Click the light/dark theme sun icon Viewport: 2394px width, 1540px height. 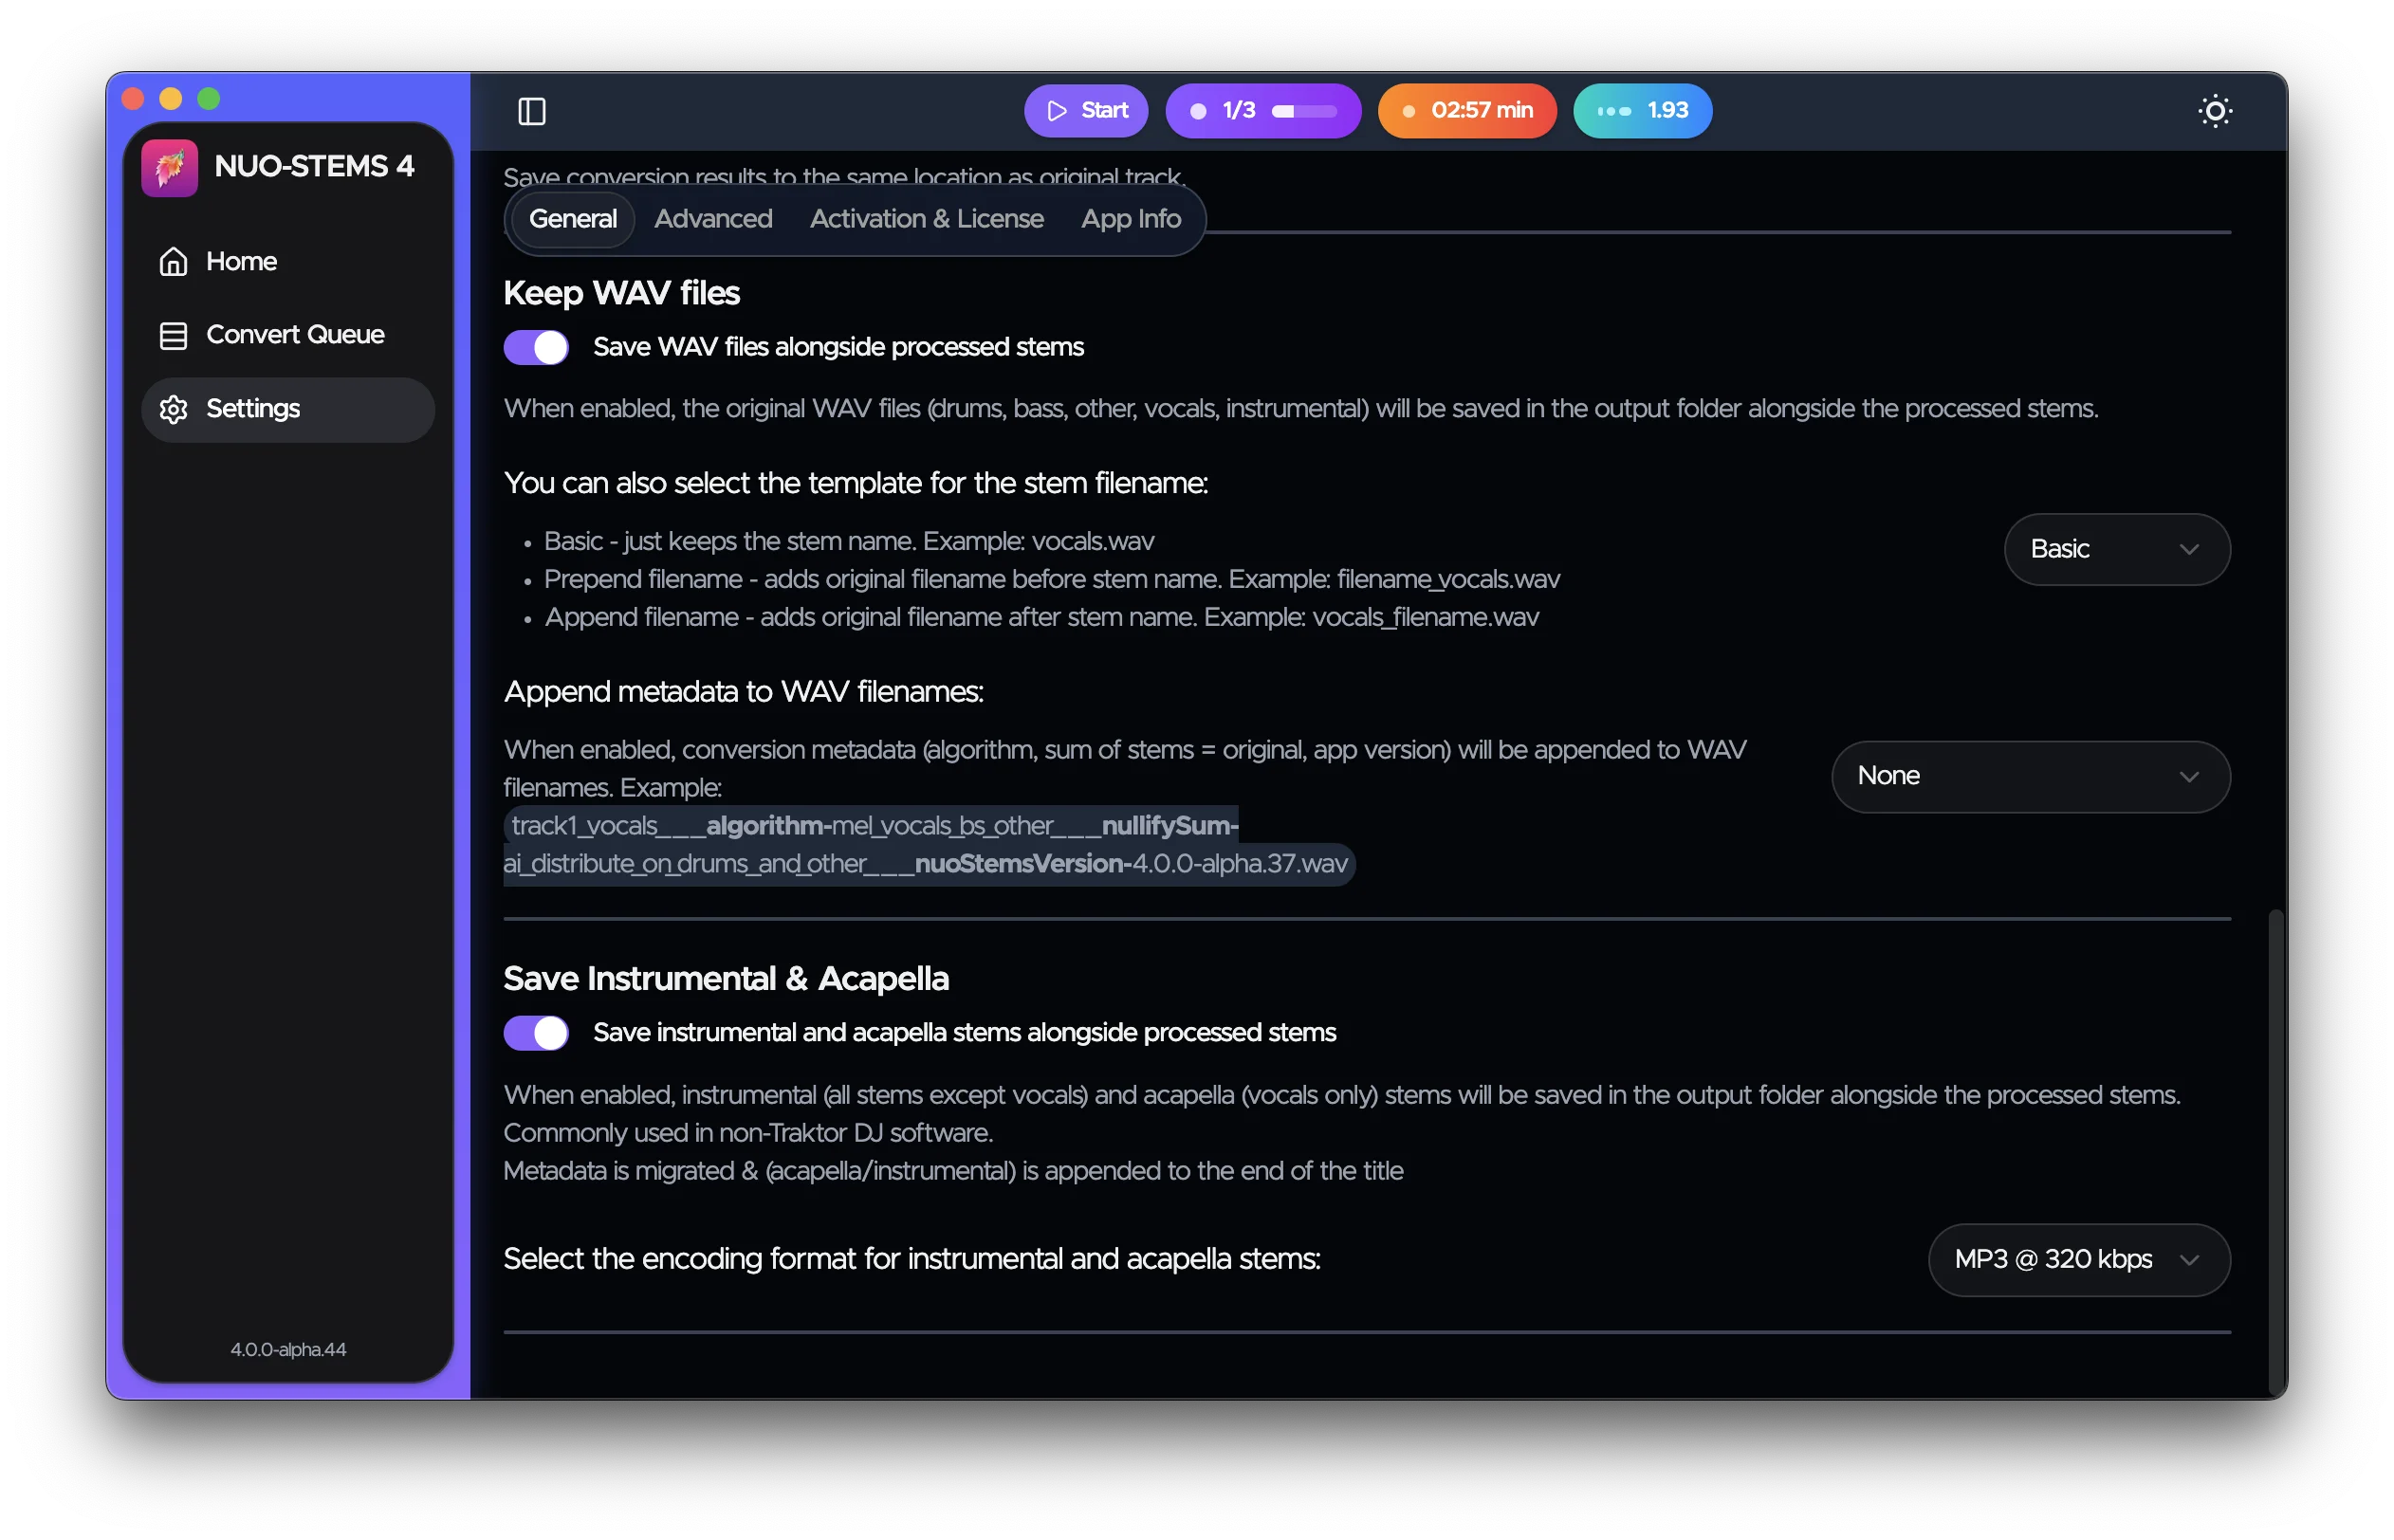coord(2214,111)
